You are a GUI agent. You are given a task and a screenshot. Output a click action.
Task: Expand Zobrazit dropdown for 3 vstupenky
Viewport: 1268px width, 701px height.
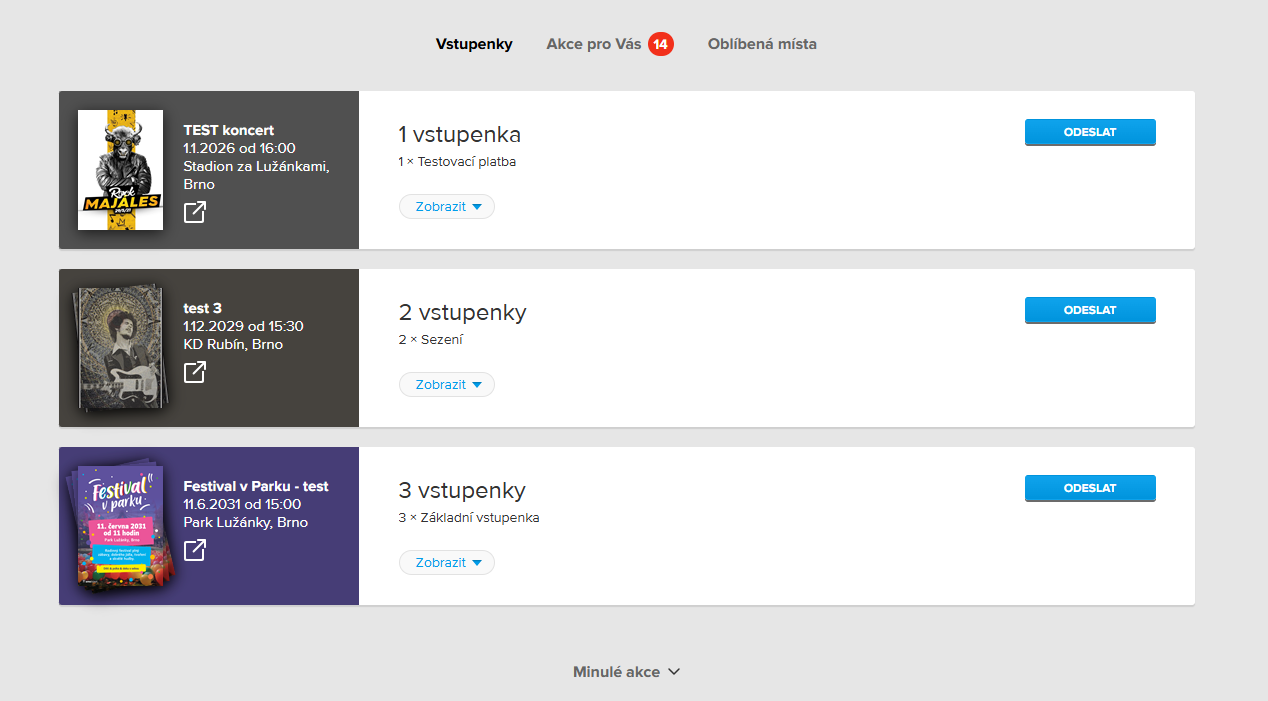[447, 563]
